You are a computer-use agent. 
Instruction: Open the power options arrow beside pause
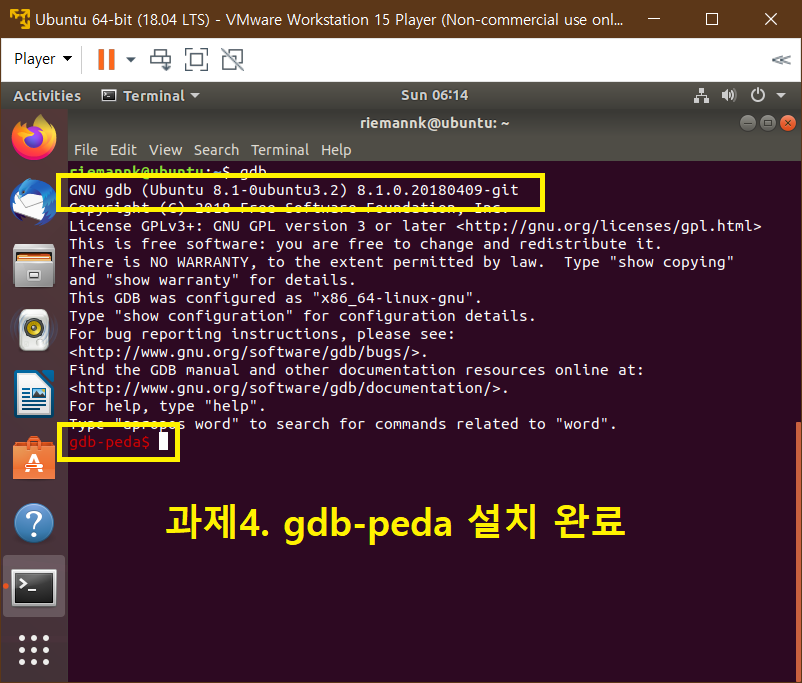pos(130,60)
